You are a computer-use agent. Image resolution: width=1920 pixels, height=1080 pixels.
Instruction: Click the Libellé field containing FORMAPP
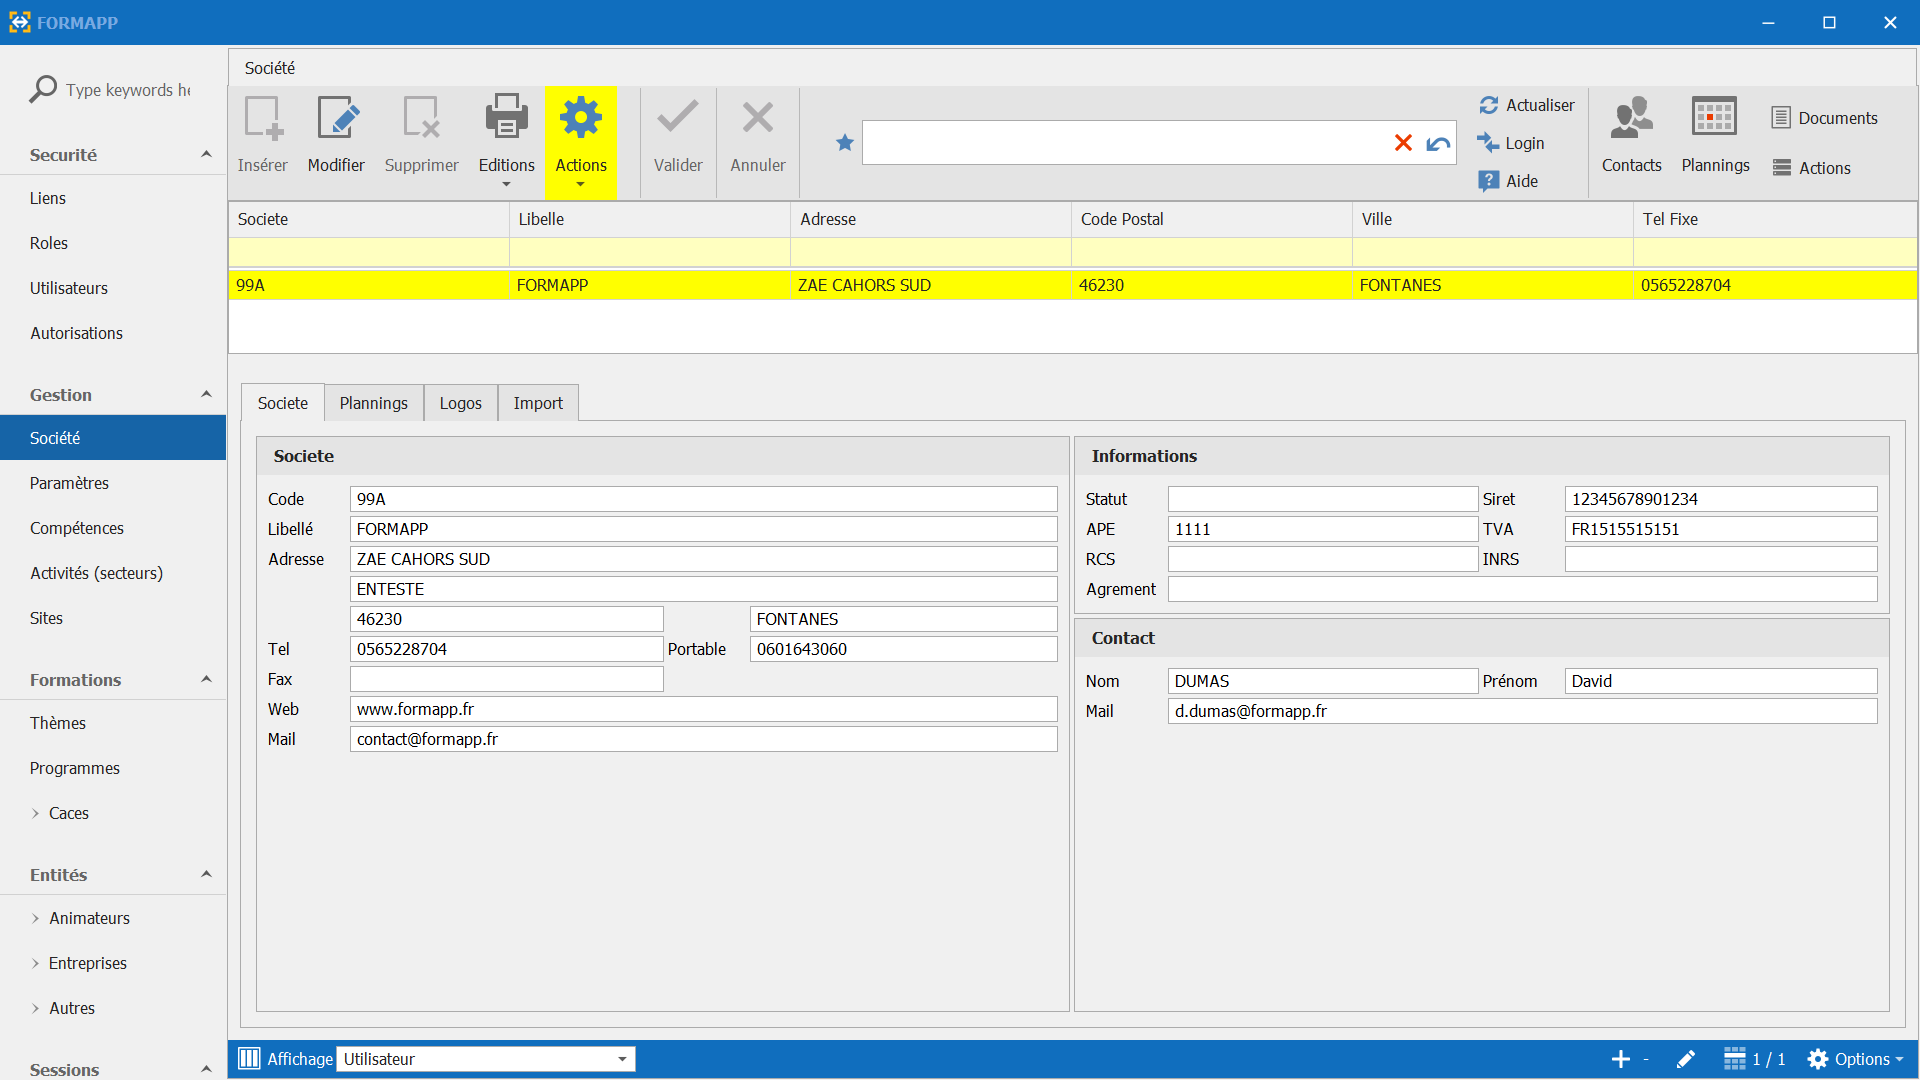pyautogui.click(x=704, y=529)
